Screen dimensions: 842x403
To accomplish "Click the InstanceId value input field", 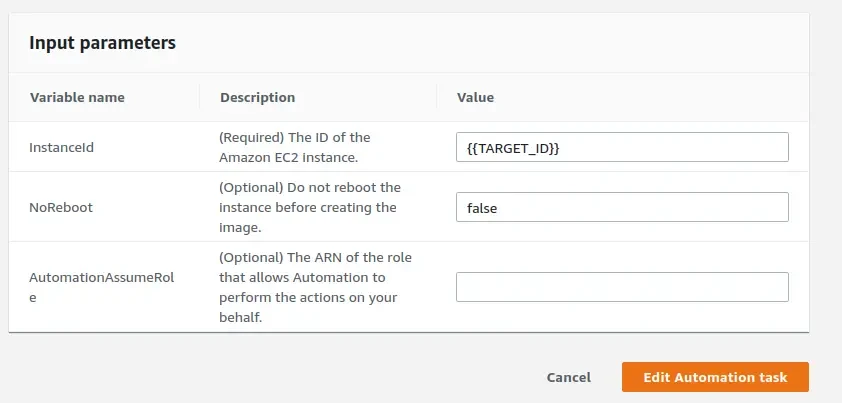I will click(621, 147).
